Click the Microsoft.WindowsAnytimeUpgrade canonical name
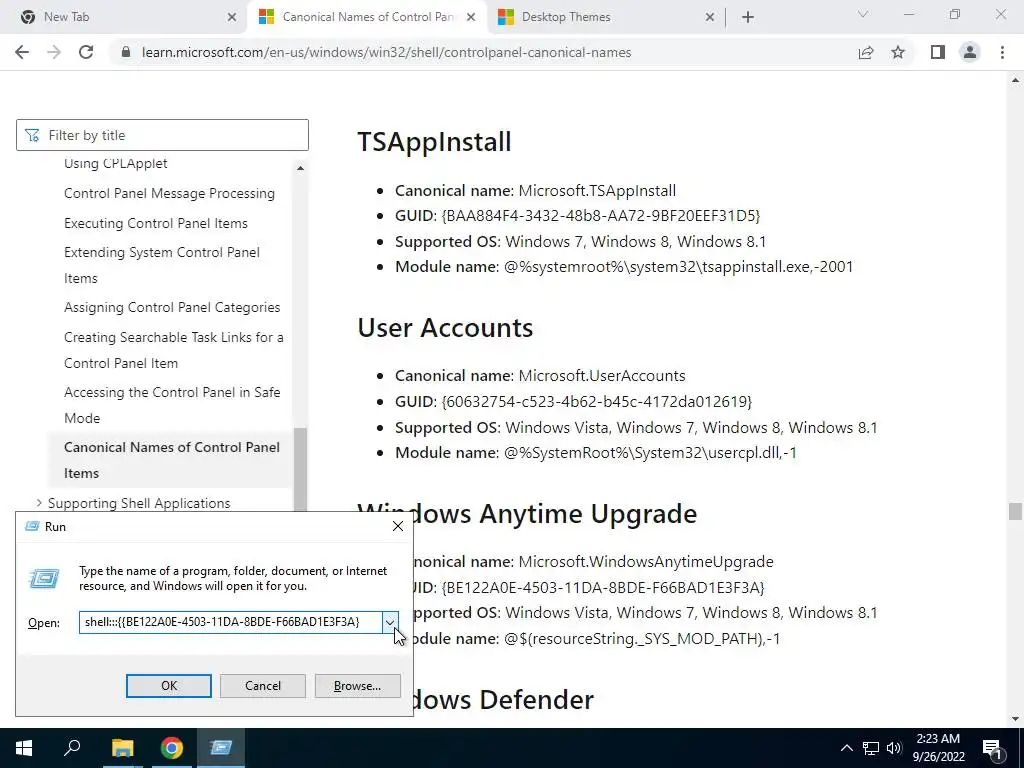Image resolution: width=1024 pixels, height=768 pixels. point(646,562)
